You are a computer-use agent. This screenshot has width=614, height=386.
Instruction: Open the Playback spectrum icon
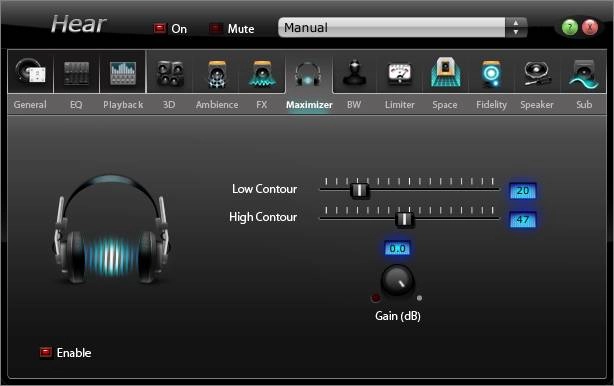tap(123, 73)
